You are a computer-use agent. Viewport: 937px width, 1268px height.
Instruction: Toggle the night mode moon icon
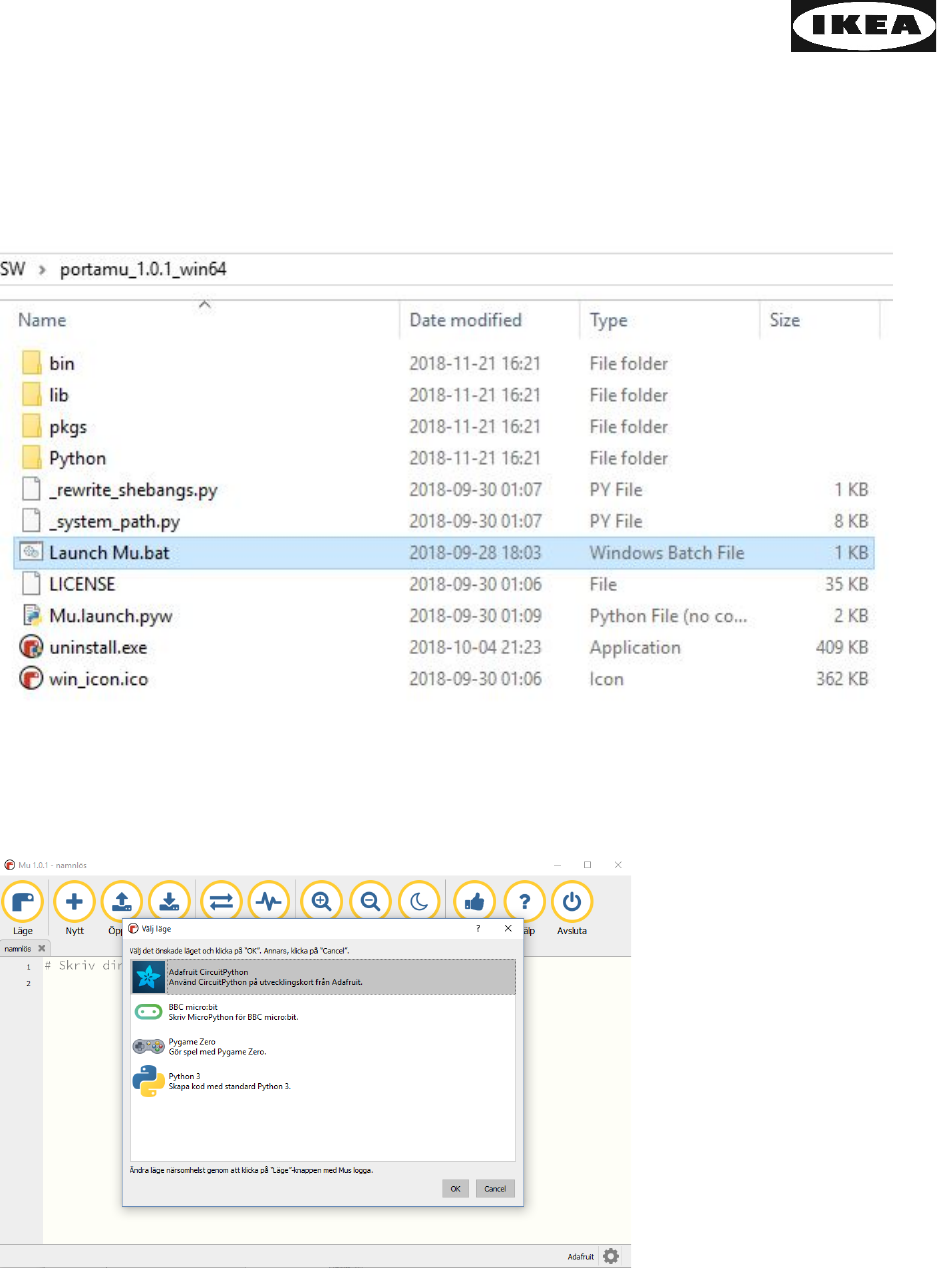[x=419, y=901]
